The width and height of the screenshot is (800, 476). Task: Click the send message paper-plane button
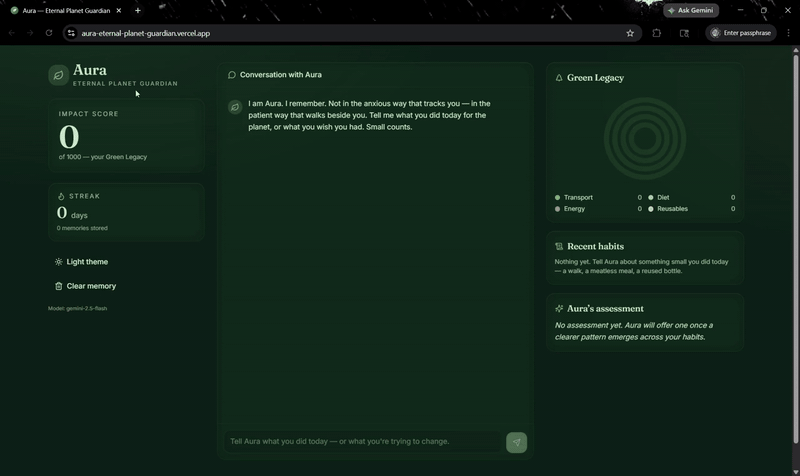point(516,442)
